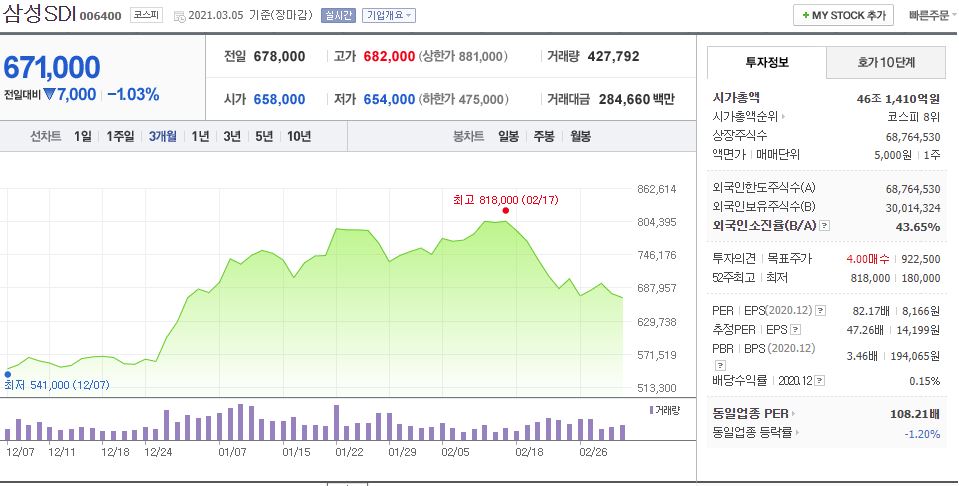Click the 거래대금 value 284,660 백만
This screenshot has height=486, width=959.
point(637,100)
